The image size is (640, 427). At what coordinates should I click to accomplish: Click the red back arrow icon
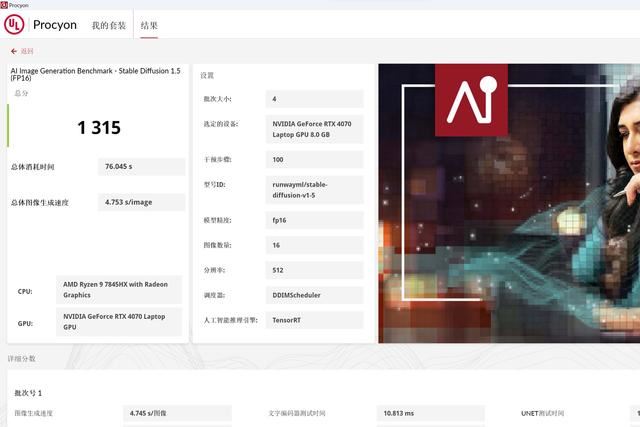[x=14, y=51]
